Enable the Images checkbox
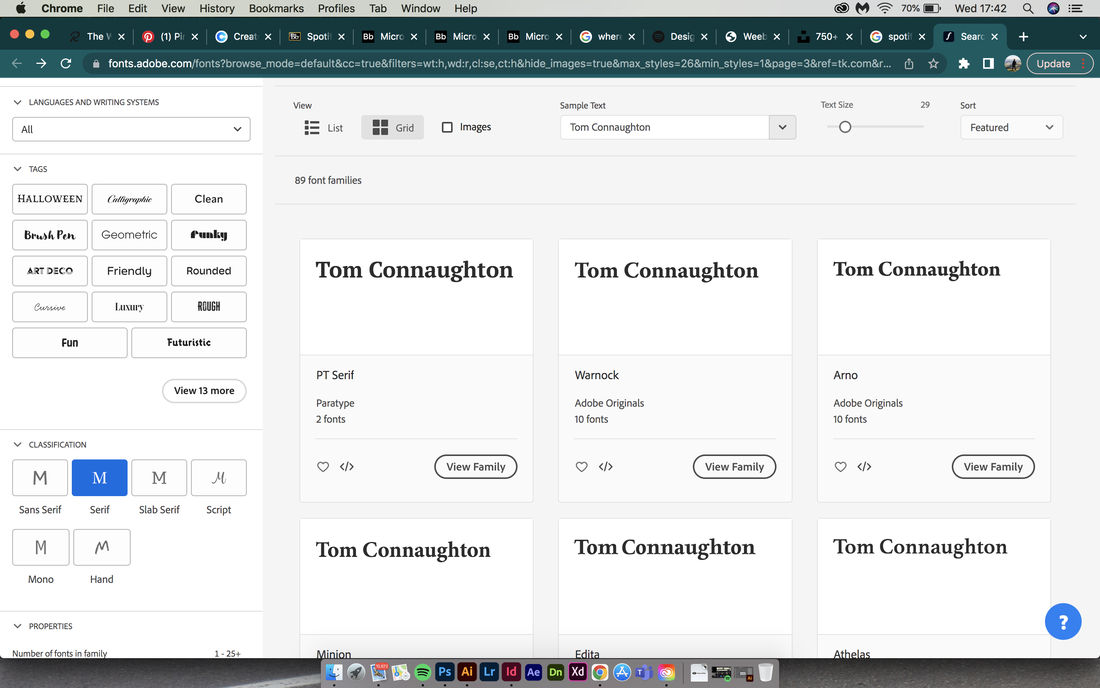This screenshot has height=688, width=1100. [x=447, y=127]
